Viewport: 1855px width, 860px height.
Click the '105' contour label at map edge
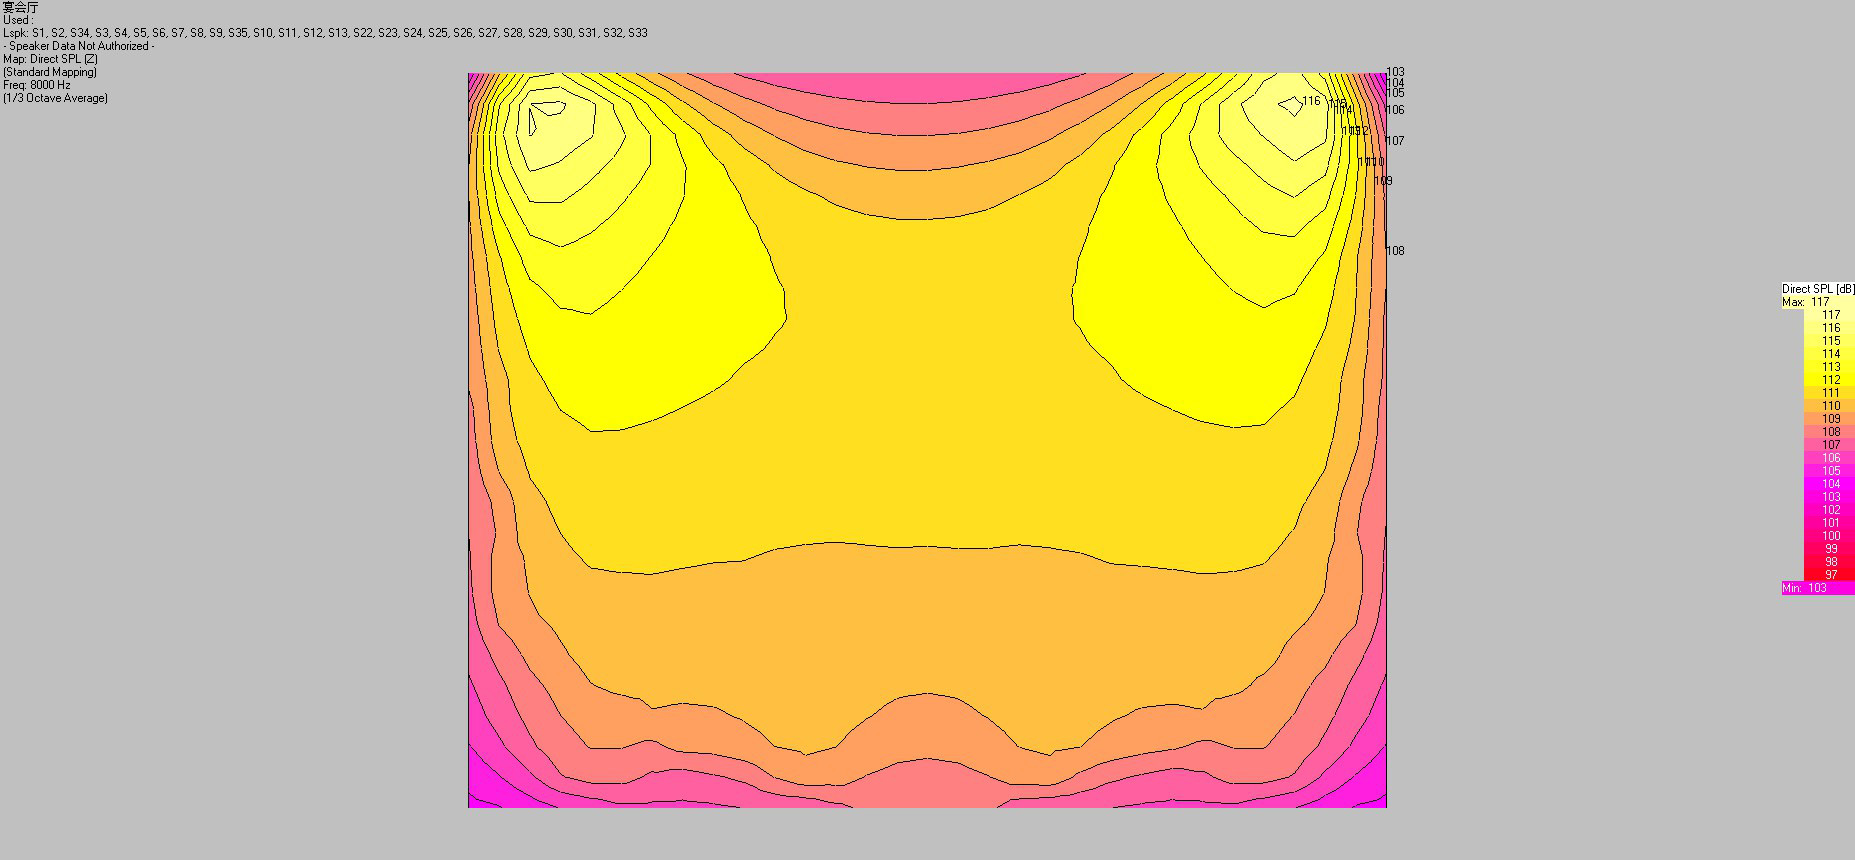[1395, 93]
